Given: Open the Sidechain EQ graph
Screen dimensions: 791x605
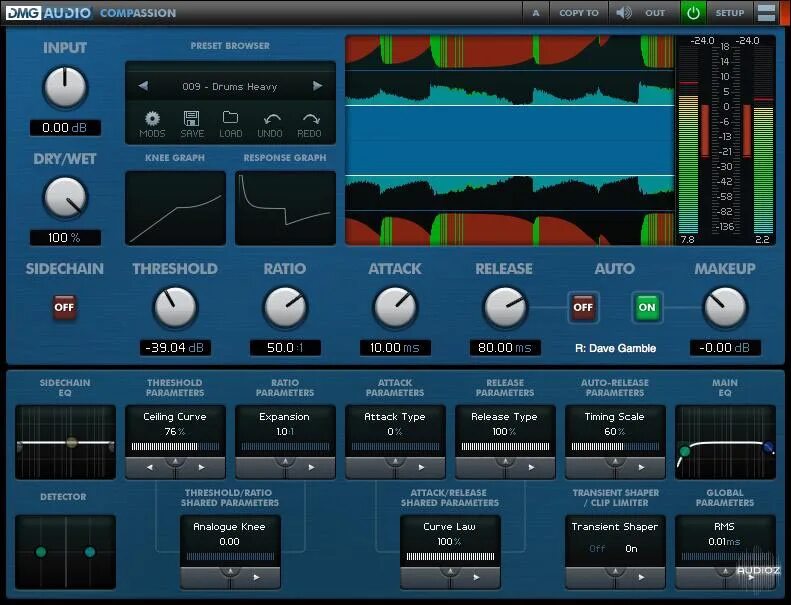Looking at the screenshot, I should [65, 442].
